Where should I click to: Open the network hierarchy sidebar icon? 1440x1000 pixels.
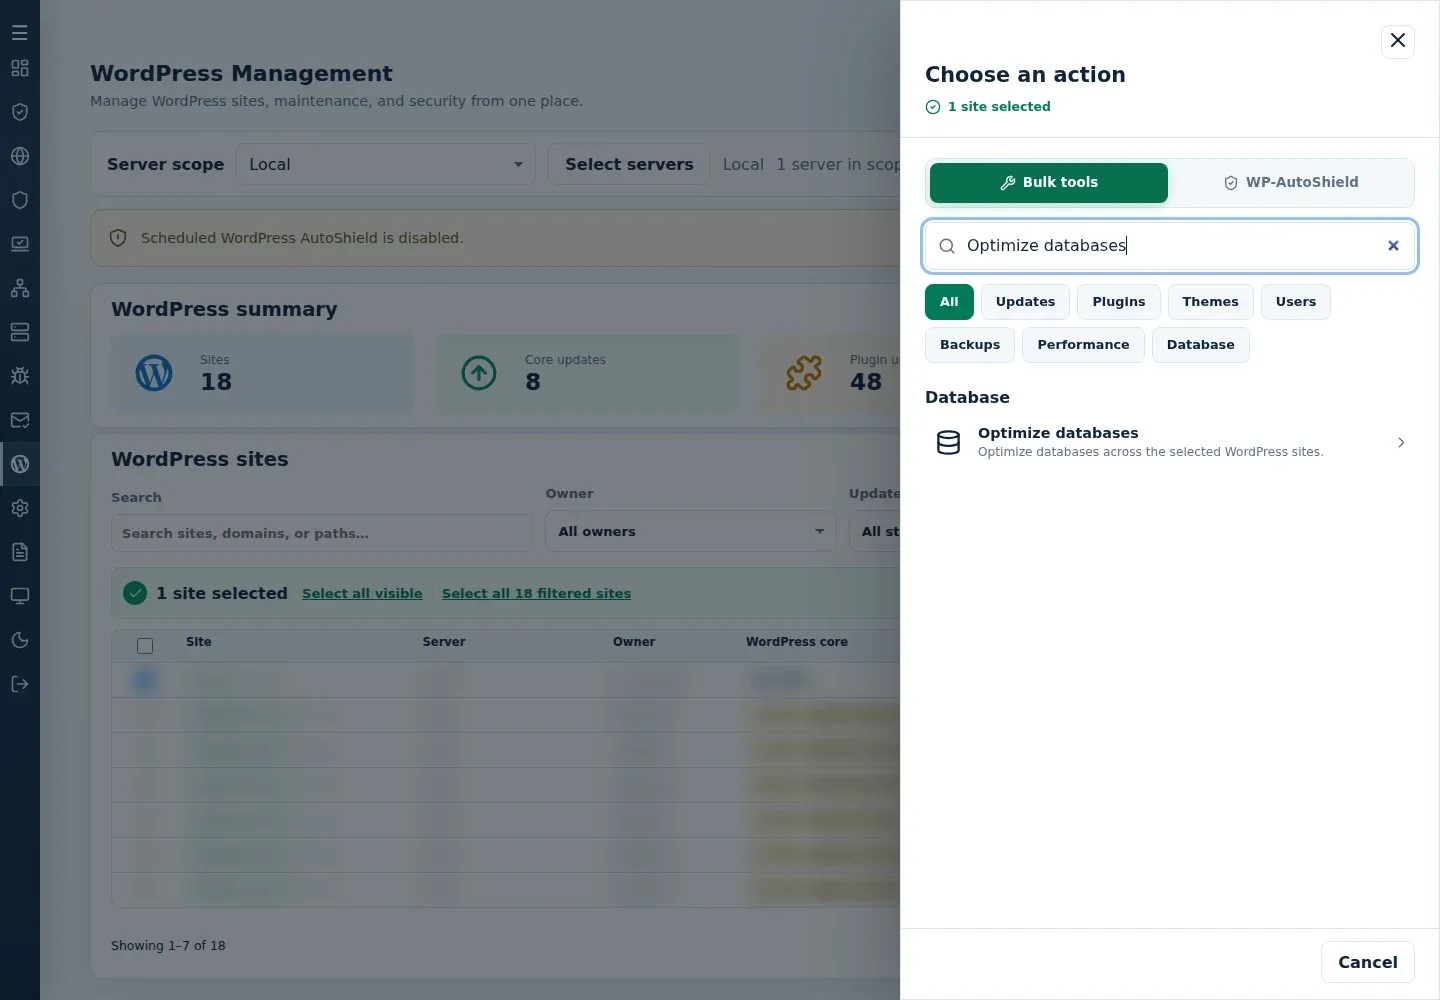click(x=20, y=288)
